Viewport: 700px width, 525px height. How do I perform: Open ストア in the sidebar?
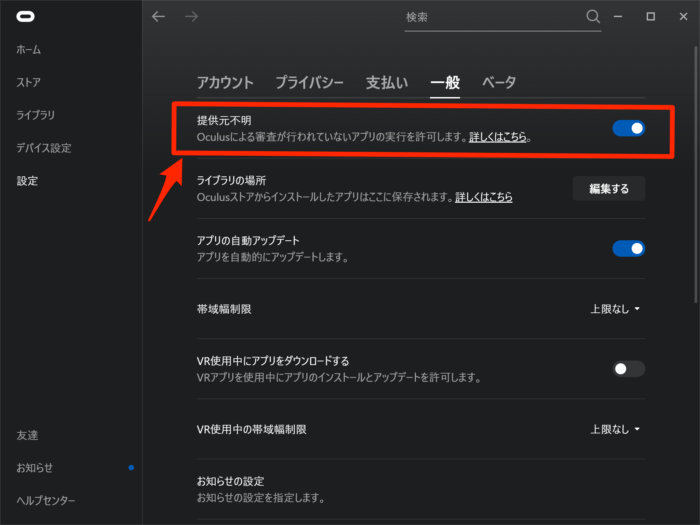coord(29,82)
